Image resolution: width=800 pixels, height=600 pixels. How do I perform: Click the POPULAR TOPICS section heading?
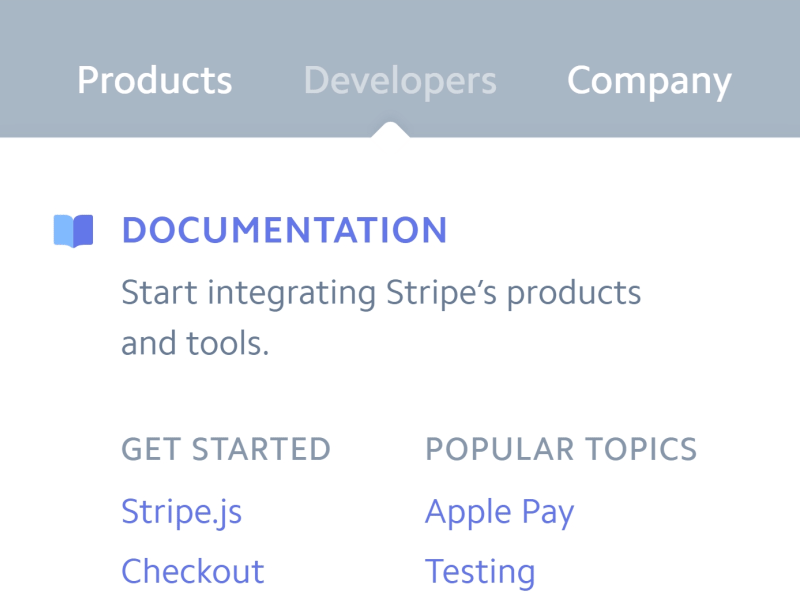[561, 449]
